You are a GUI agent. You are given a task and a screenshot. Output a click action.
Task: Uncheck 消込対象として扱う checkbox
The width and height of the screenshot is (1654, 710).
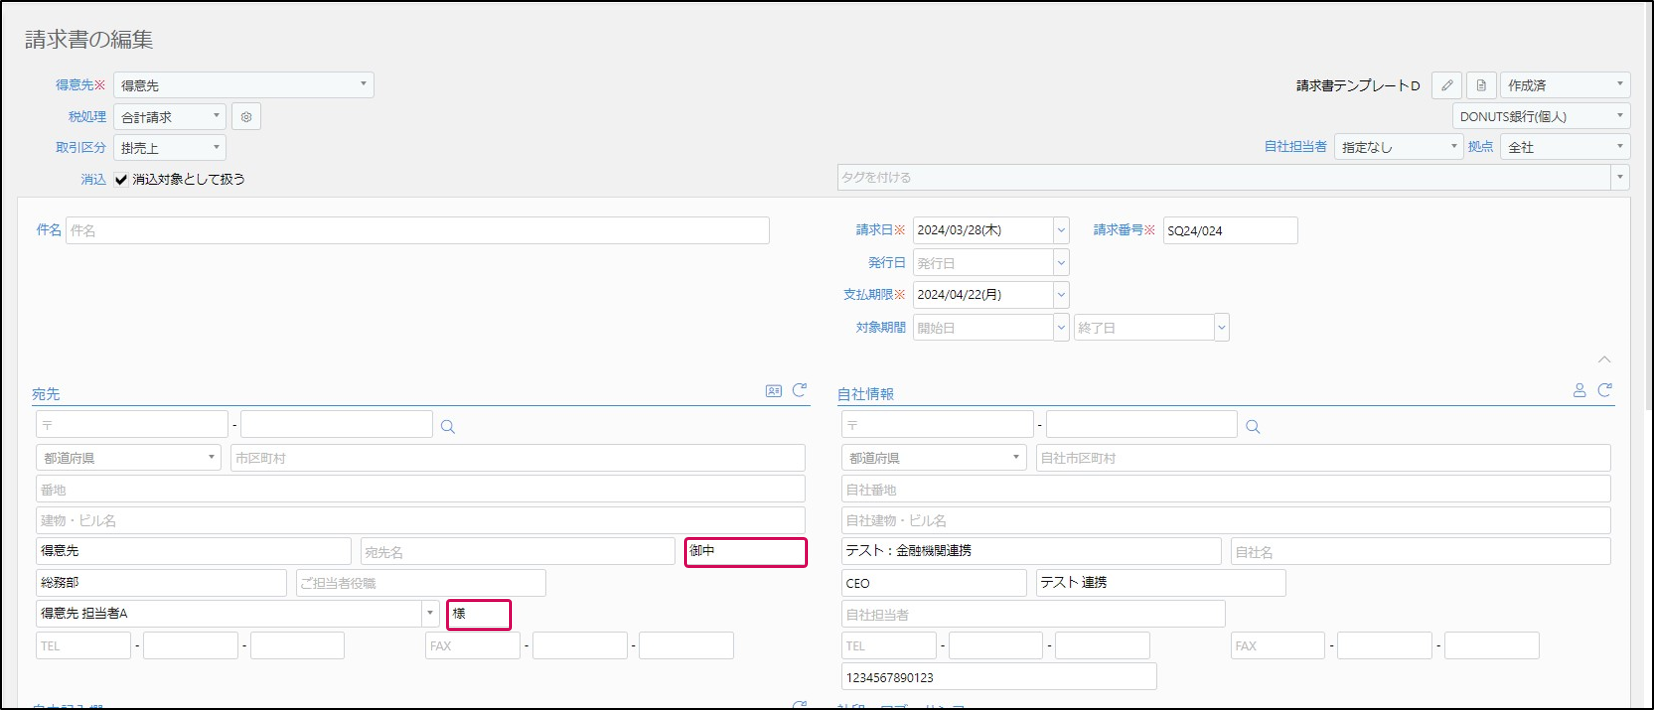click(x=121, y=180)
